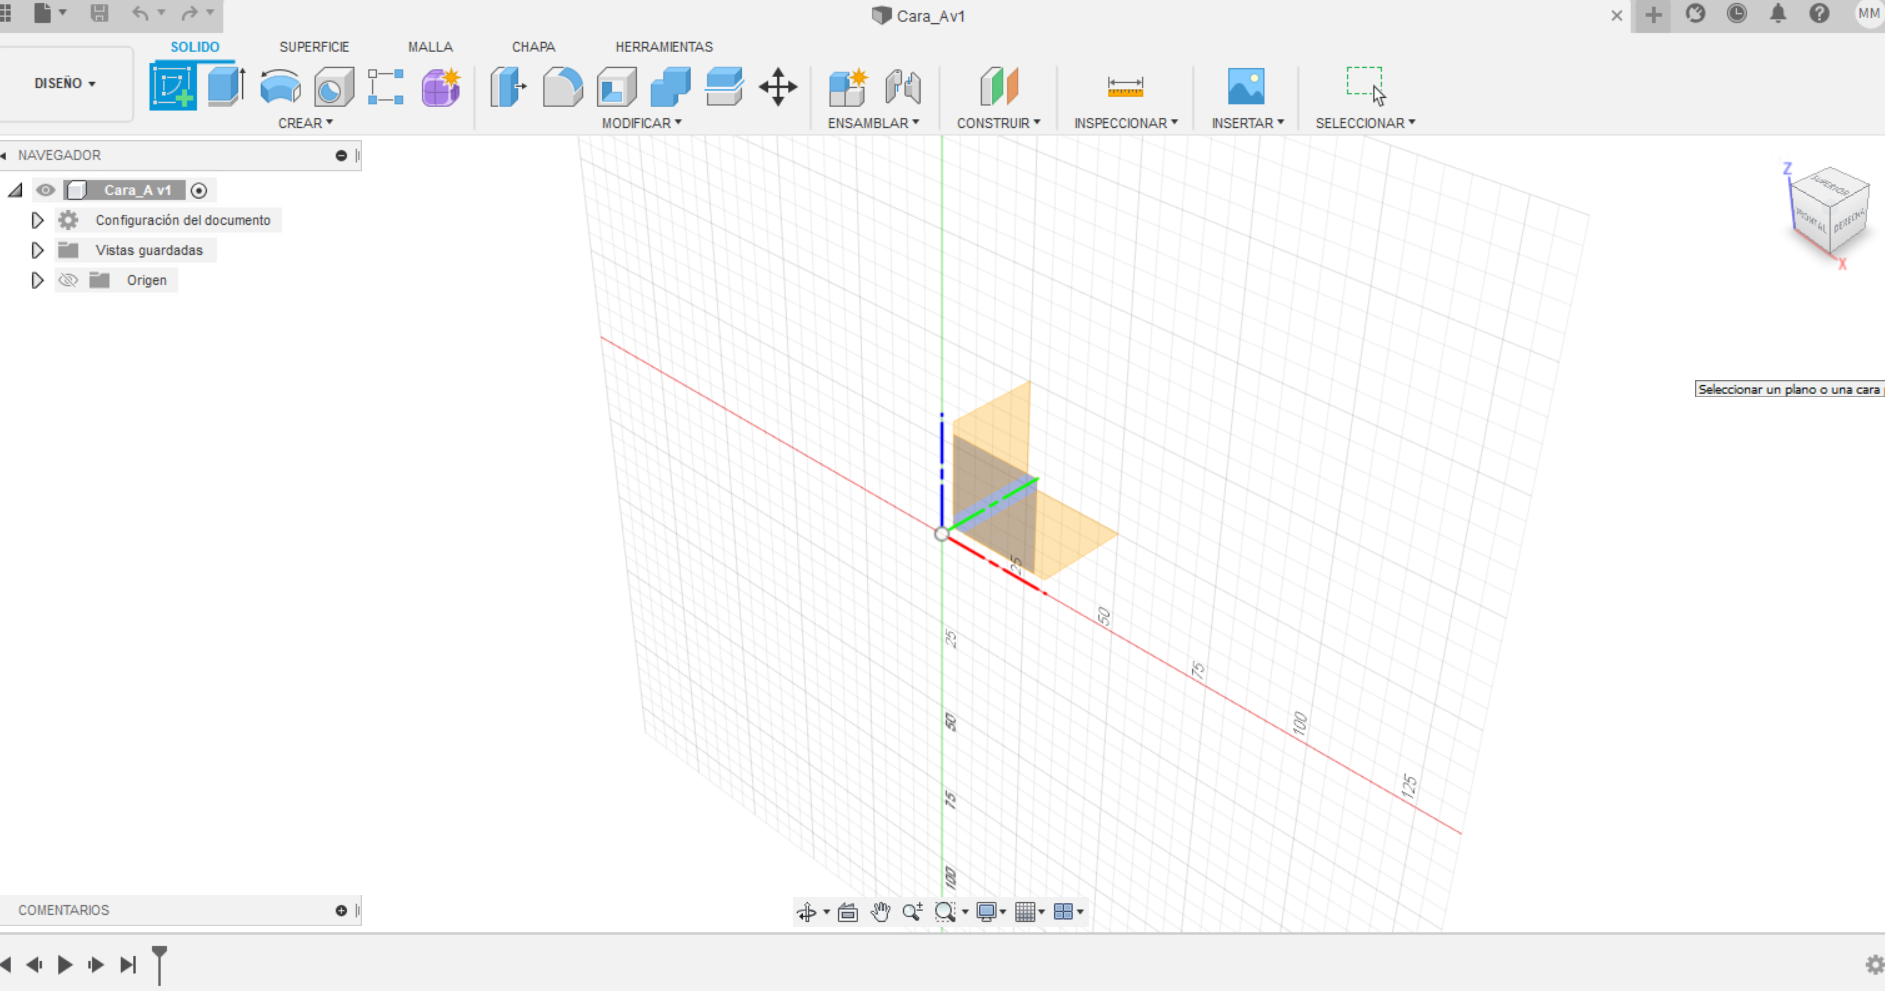Choose the Fillet tool icon
Image resolution: width=1885 pixels, height=991 pixels.
[x=563, y=87]
